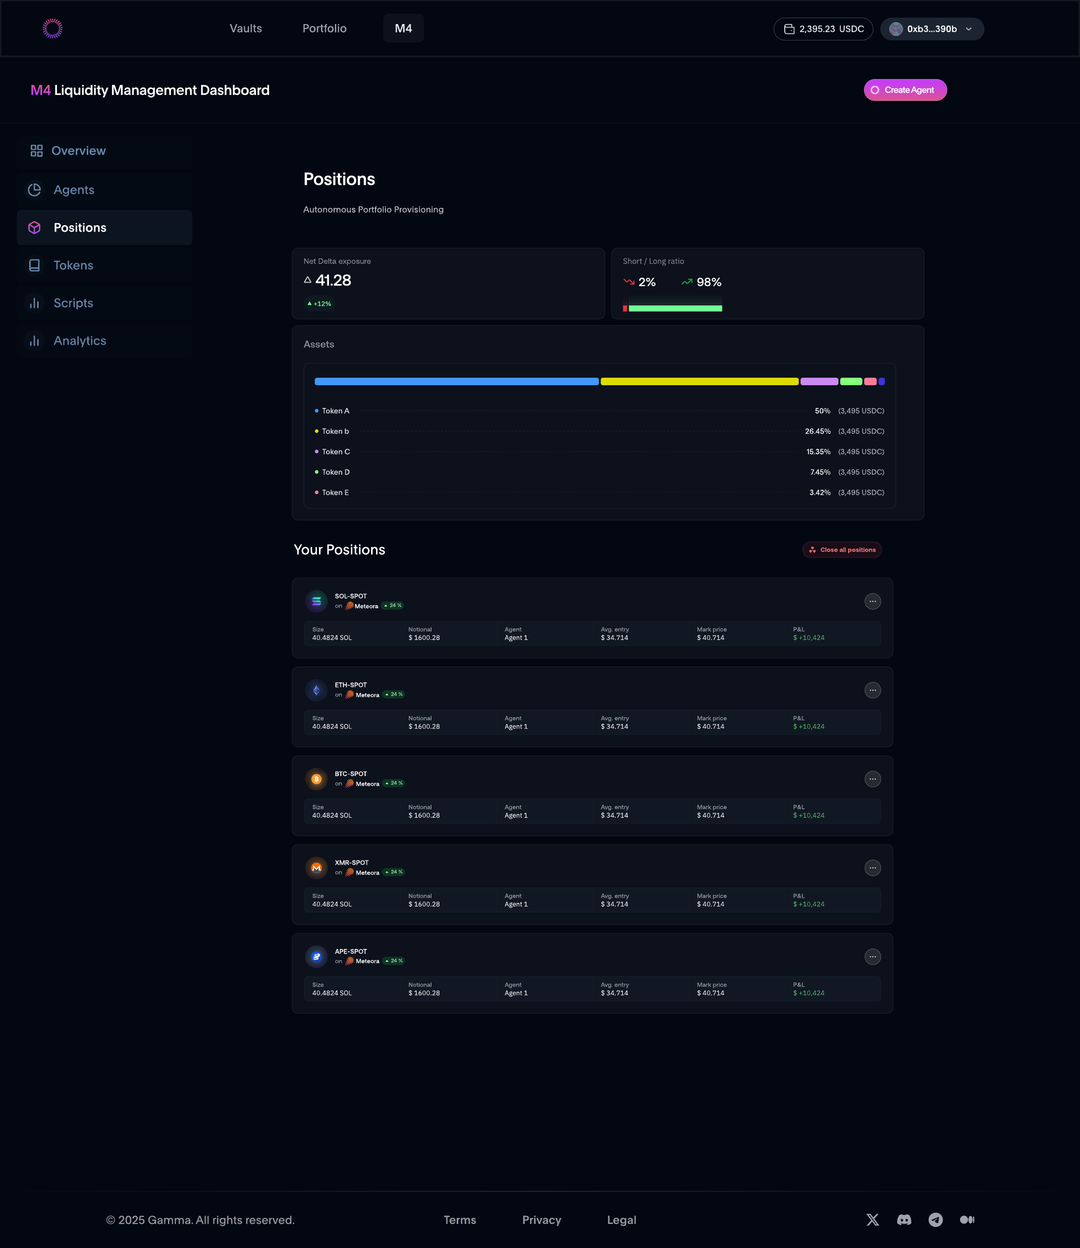The image size is (1080, 1248).
Task: Switch to the Portfolio tab
Action: click(x=325, y=28)
